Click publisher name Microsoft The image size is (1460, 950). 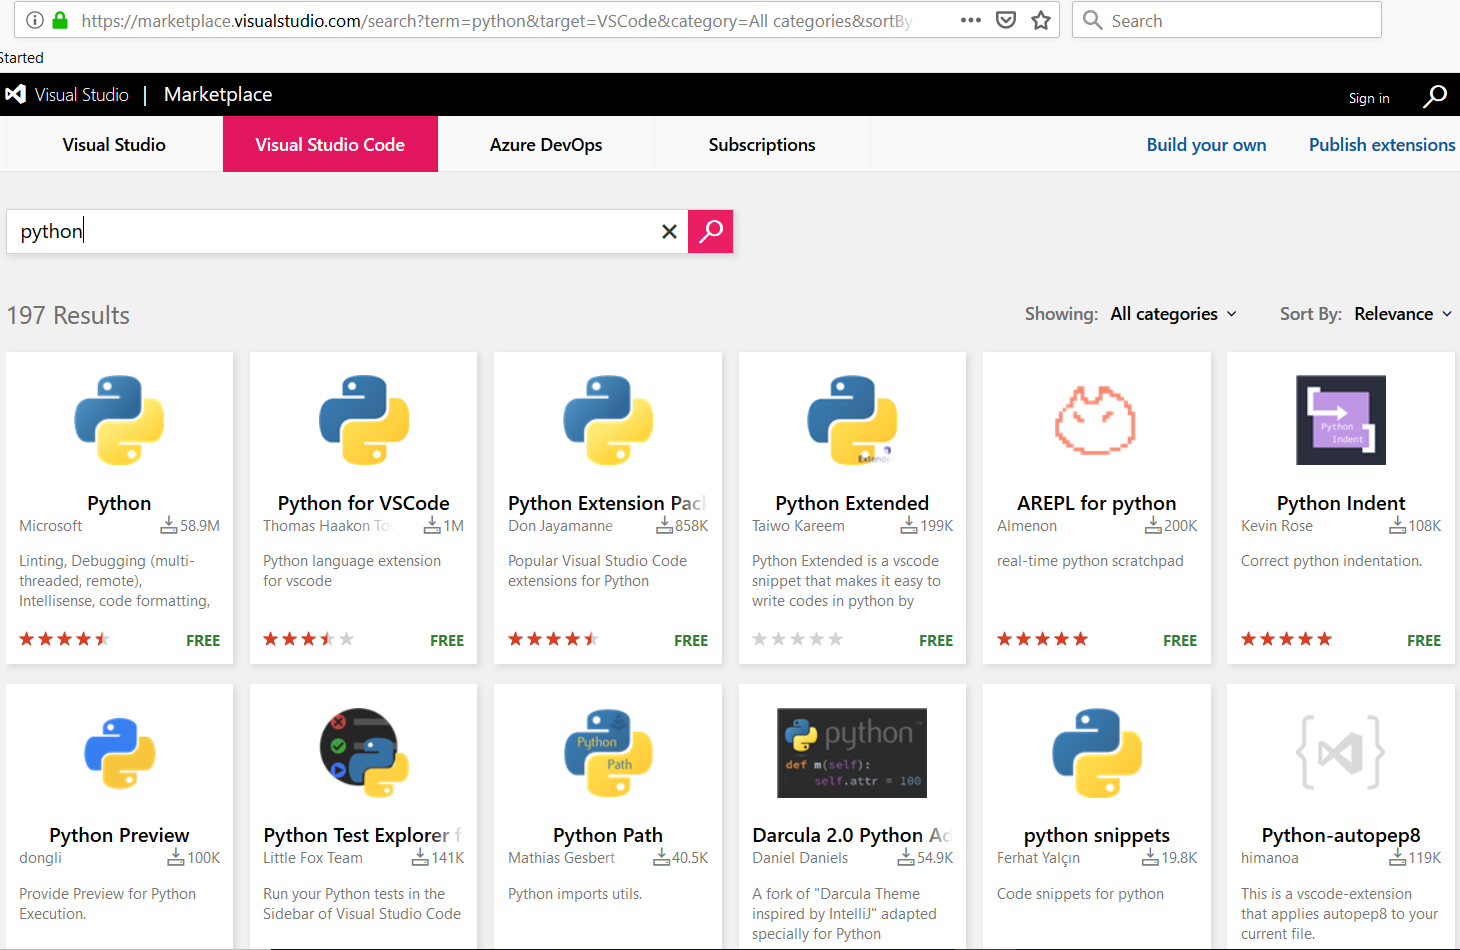[51, 526]
